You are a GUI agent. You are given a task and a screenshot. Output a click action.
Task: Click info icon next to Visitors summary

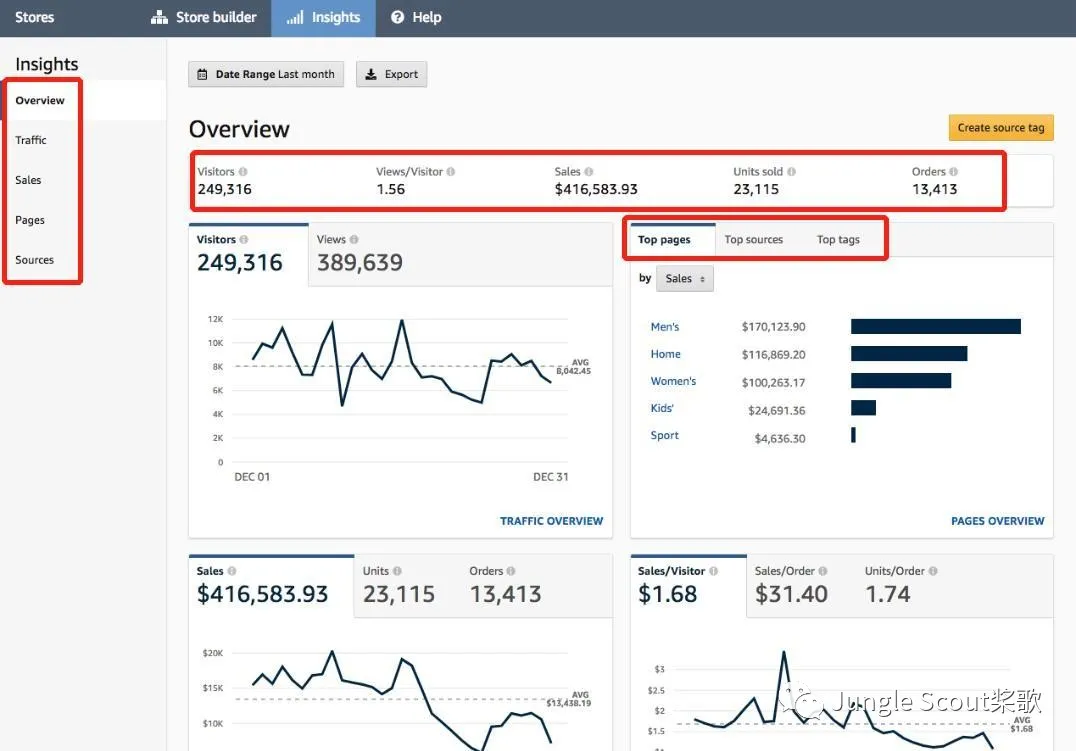pos(243,172)
